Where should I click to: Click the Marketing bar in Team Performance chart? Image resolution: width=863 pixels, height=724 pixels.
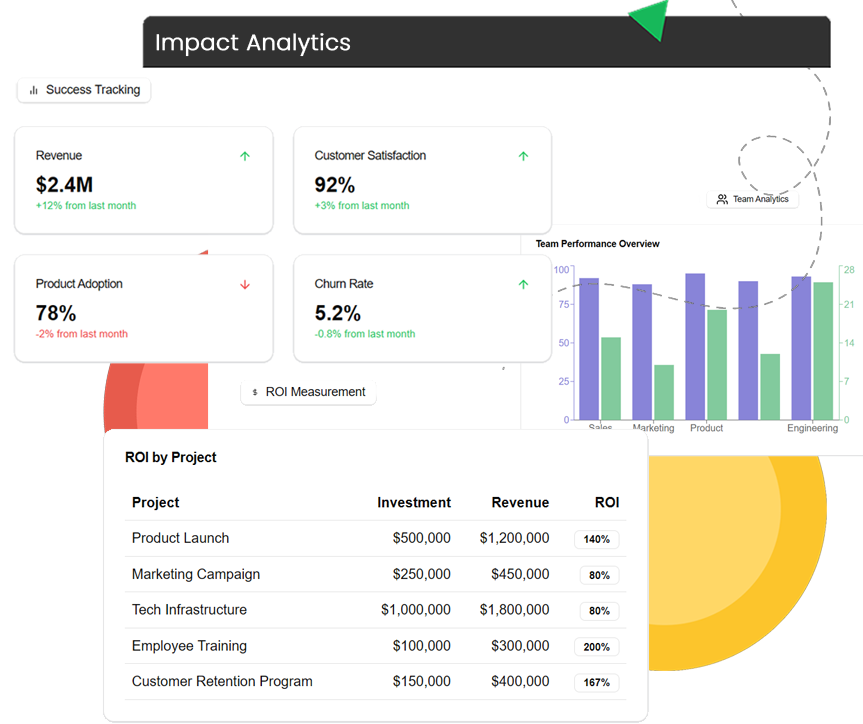(x=640, y=350)
